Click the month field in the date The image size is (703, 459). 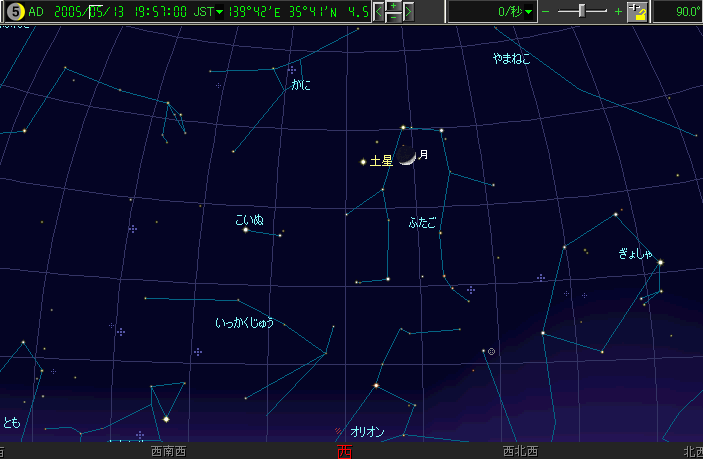(96, 12)
